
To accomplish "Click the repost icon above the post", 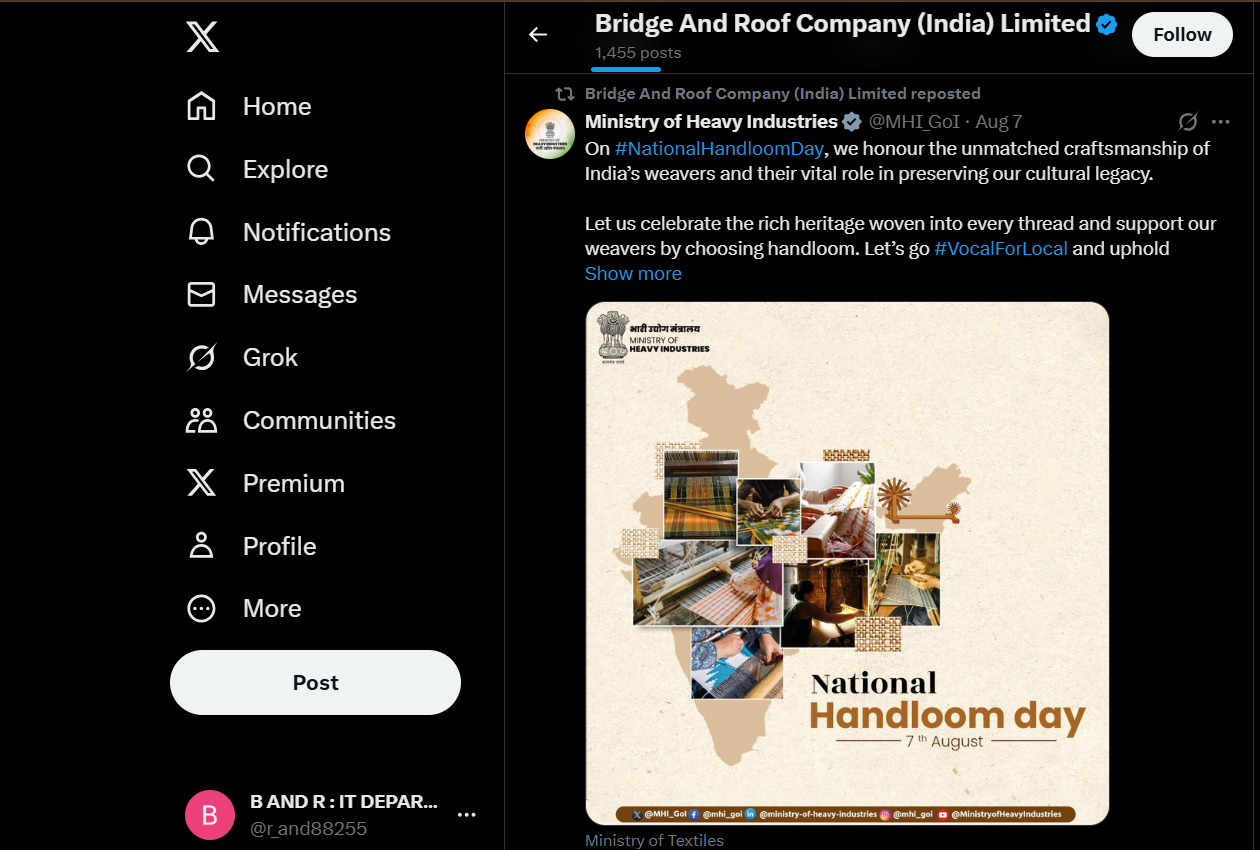I will [565, 94].
